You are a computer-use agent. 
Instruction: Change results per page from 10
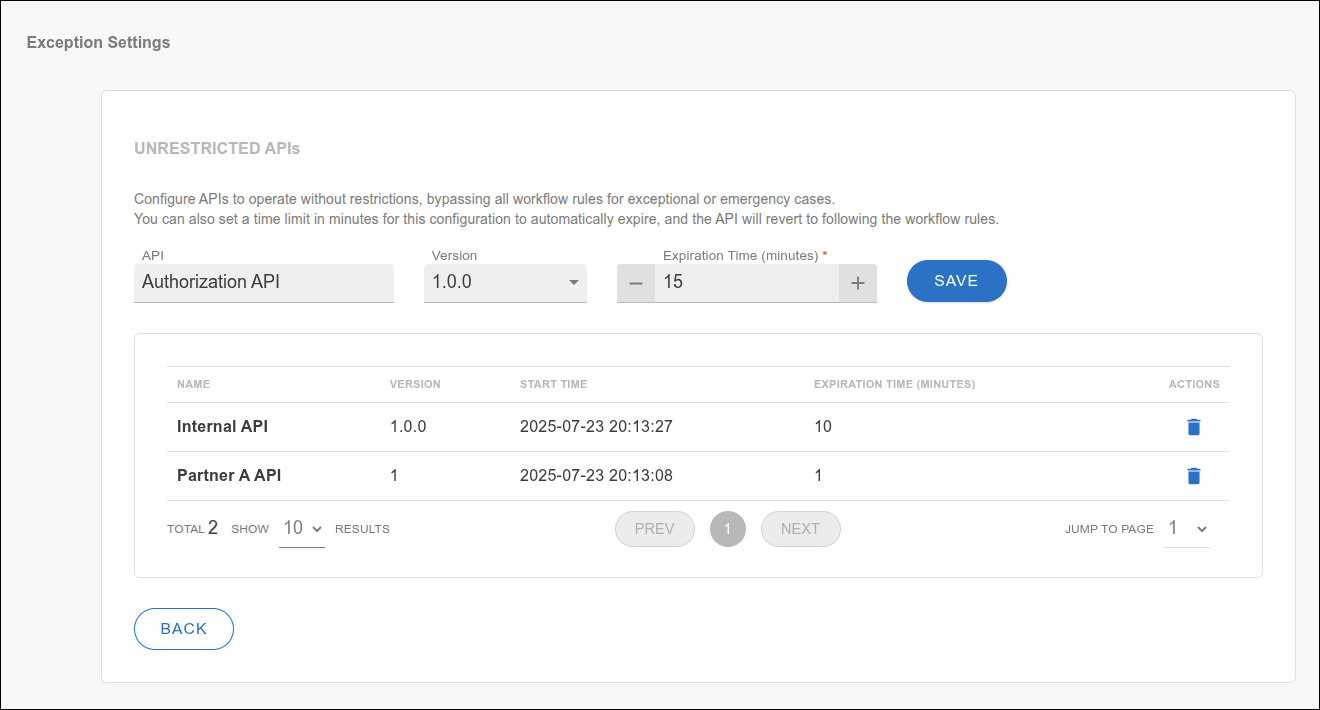click(300, 528)
